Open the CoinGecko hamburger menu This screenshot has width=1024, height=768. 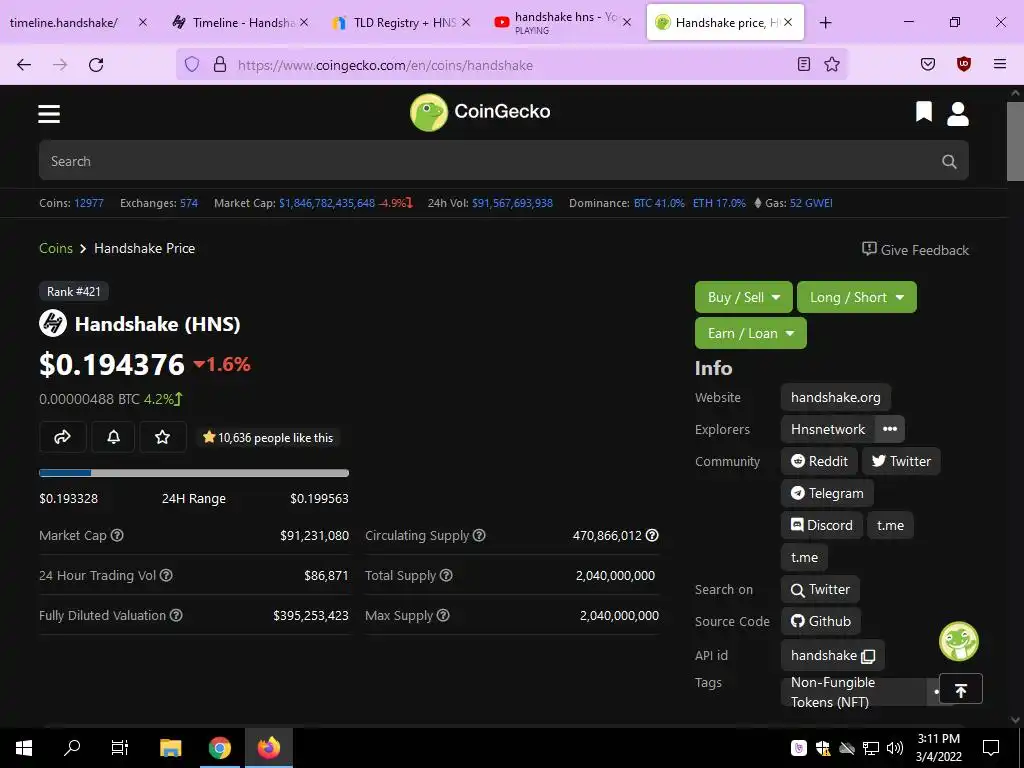[x=49, y=114]
